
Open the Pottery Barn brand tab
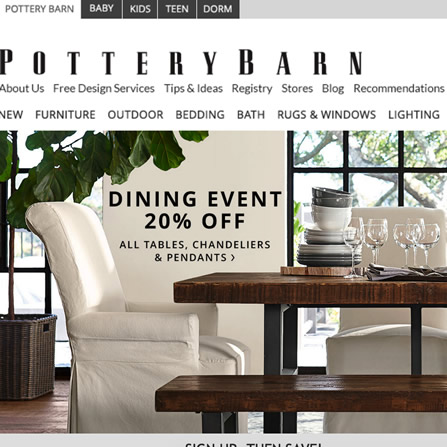tap(39, 9)
